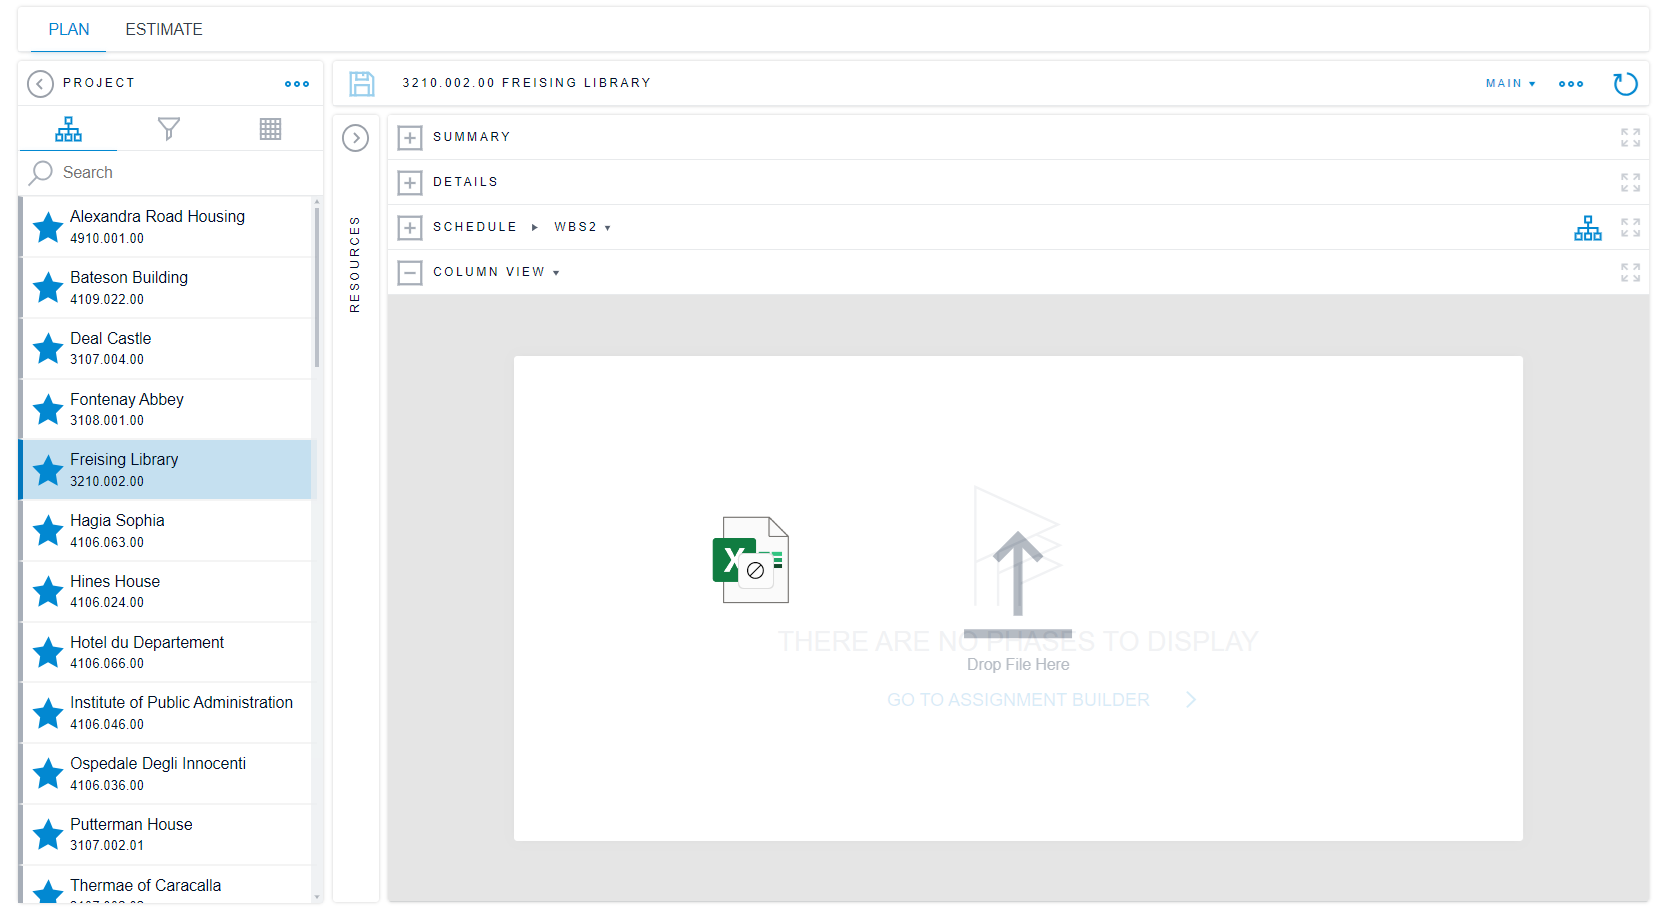This screenshot has height=908, width=1661.
Task: Expand the Details section
Action: [x=410, y=182]
